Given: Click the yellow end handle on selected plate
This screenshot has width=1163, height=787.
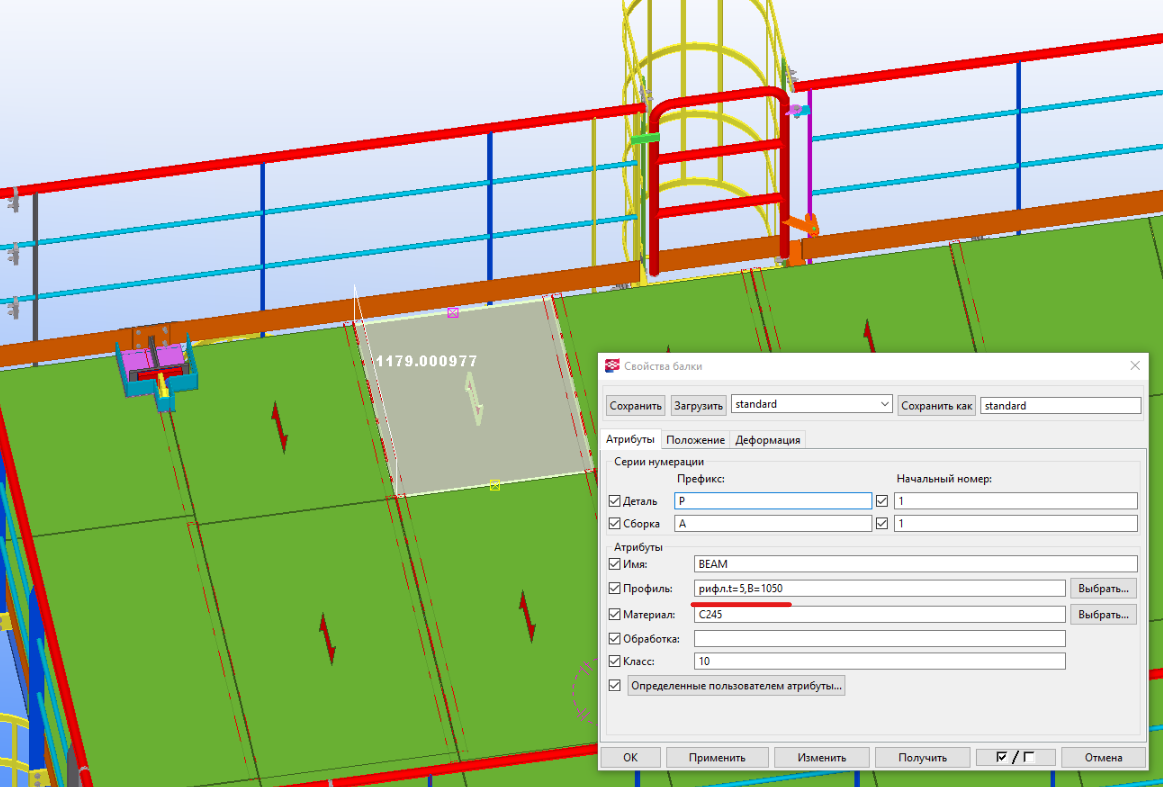Looking at the screenshot, I should [494, 485].
